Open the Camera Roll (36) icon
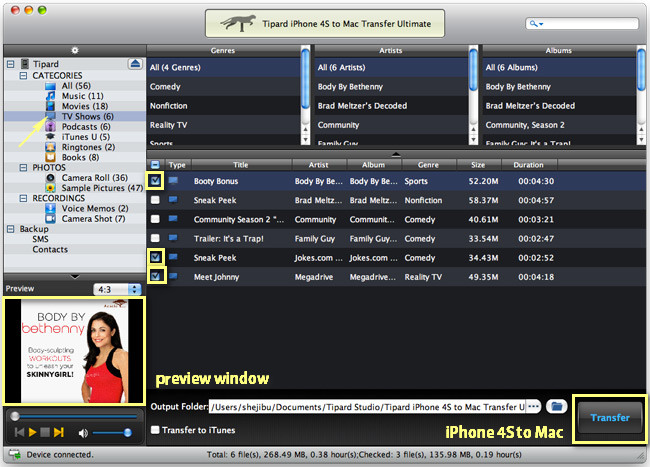The height and width of the screenshot is (467, 650). coord(50,178)
